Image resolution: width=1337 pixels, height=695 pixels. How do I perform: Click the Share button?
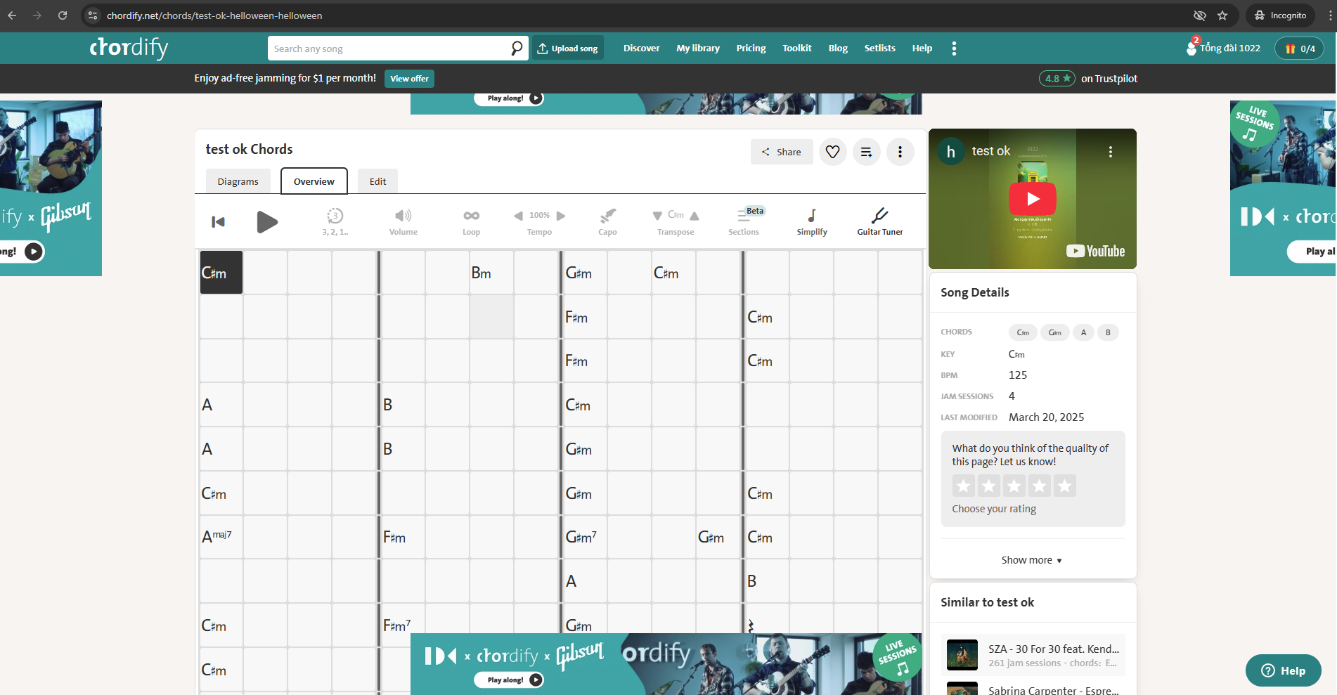(x=782, y=152)
